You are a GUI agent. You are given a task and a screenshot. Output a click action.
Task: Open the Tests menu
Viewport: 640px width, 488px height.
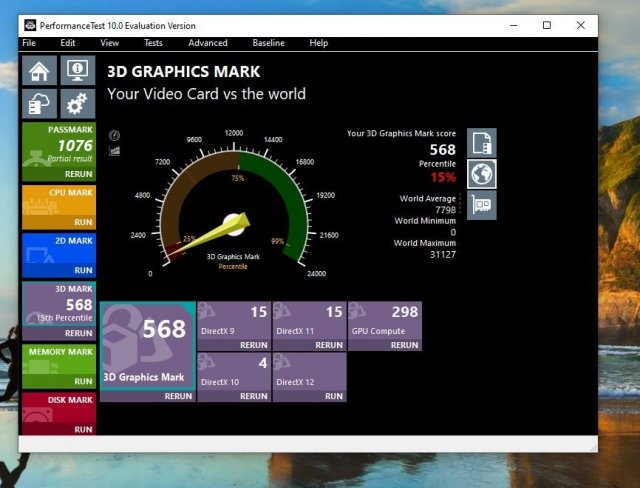point(153,43)
